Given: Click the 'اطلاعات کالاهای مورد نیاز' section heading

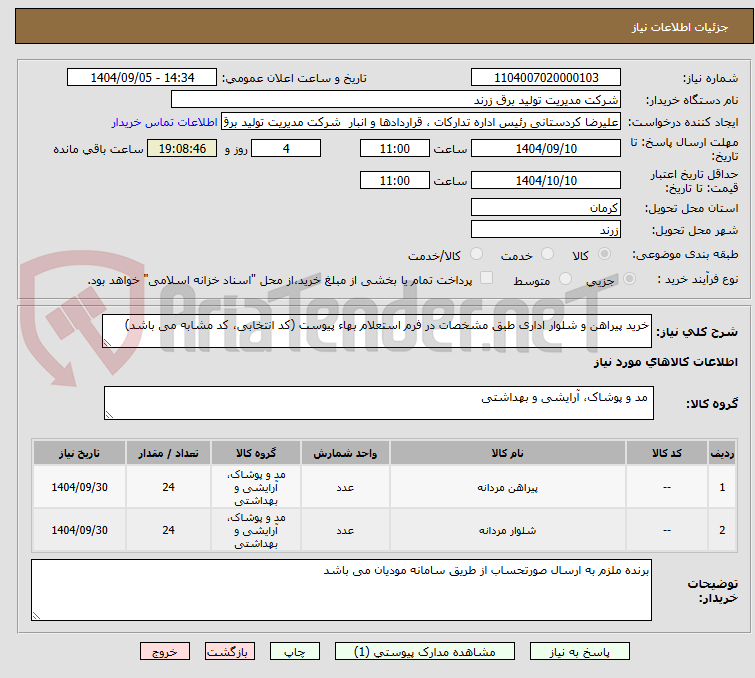Looking at the screenshot, I should point(665,362).
